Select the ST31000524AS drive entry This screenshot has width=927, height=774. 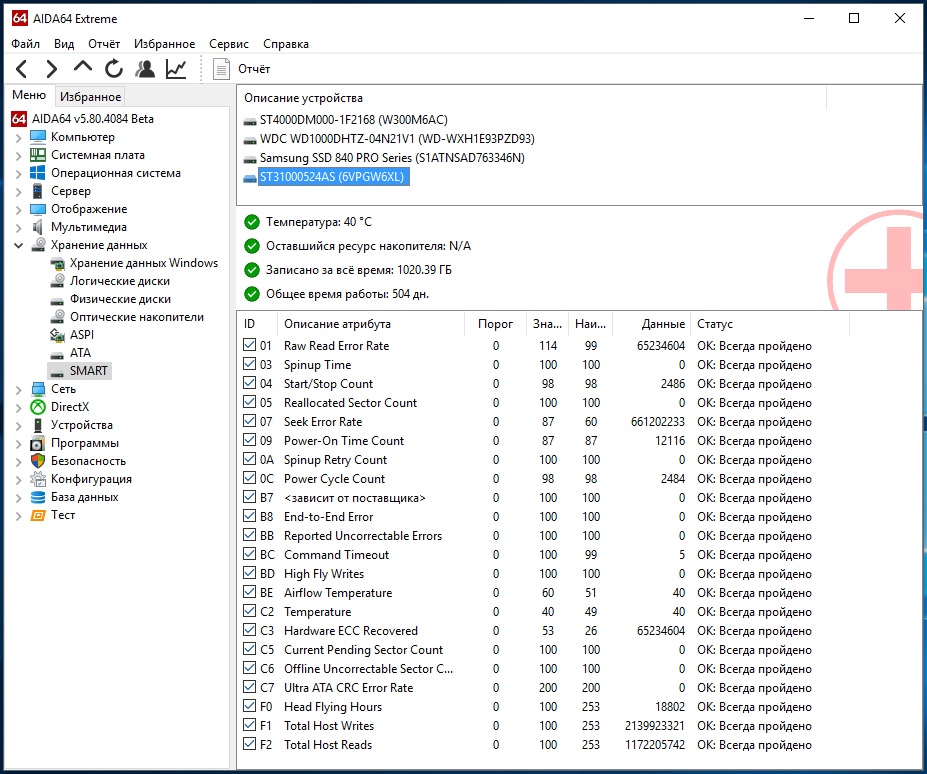pyautogui.click(x=332, y=177)
